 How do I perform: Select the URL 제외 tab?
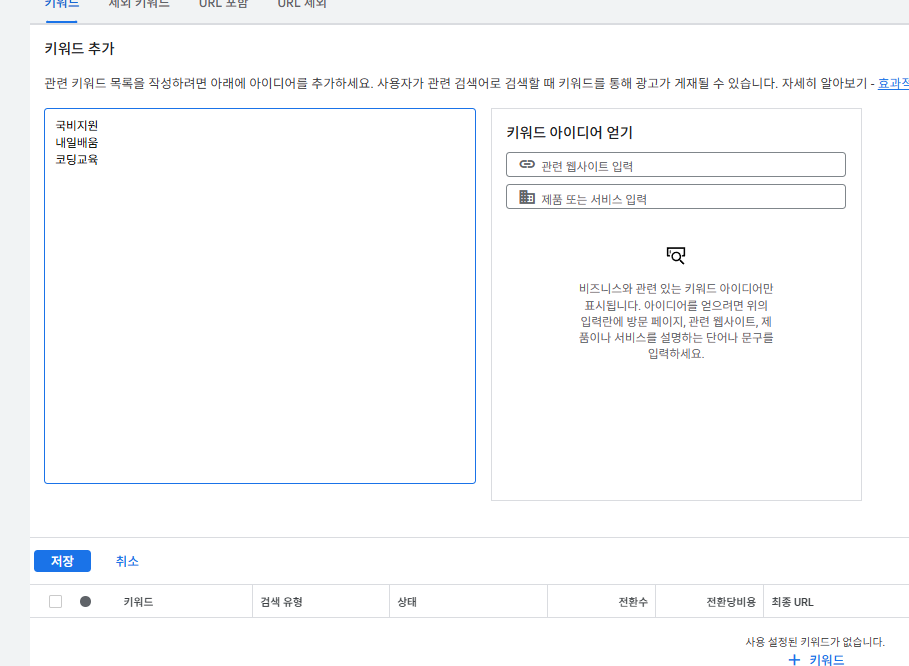click(x=302, y=5)
